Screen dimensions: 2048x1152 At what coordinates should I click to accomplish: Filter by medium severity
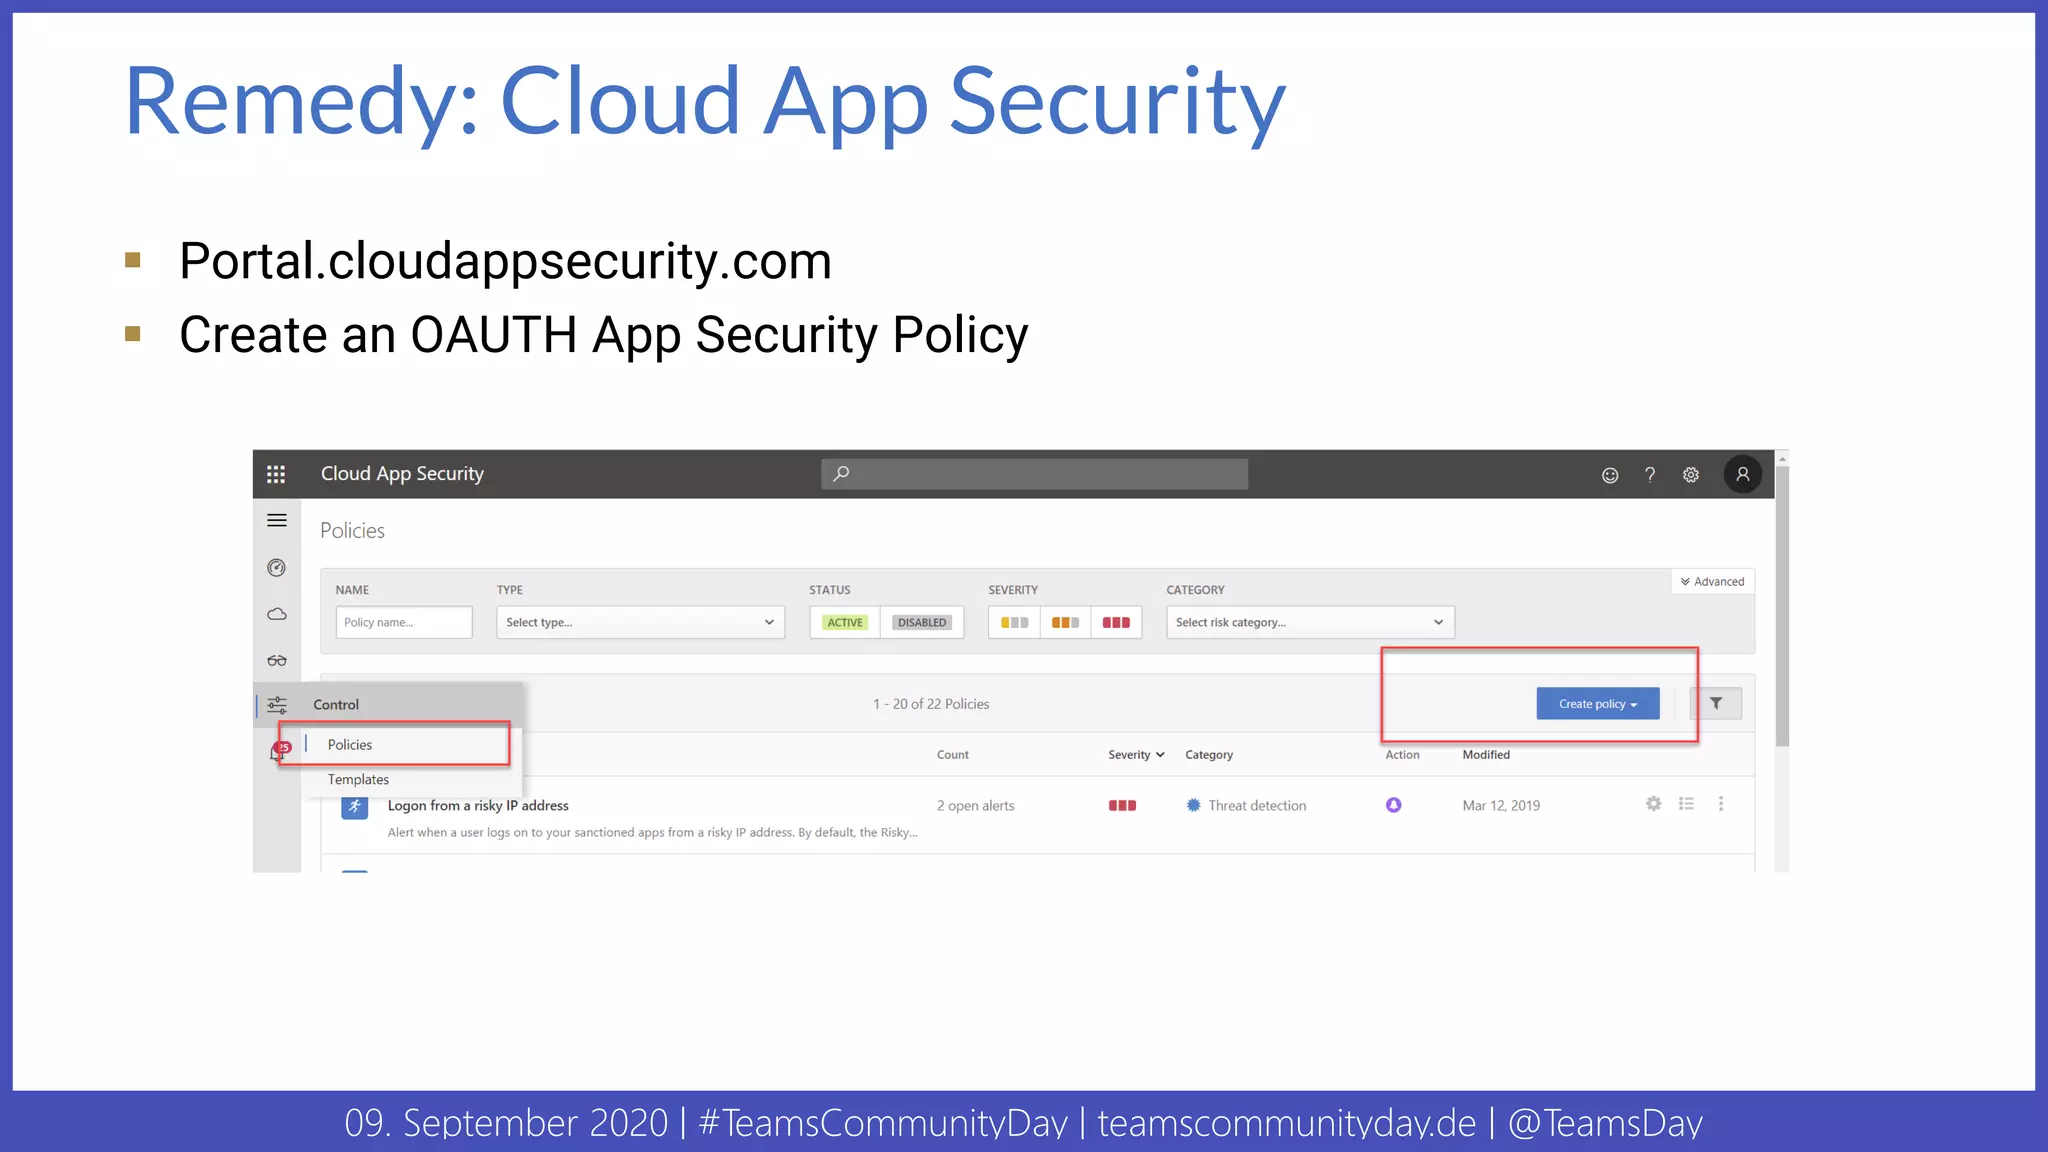pyautogui.click(x=1066, y=622)
